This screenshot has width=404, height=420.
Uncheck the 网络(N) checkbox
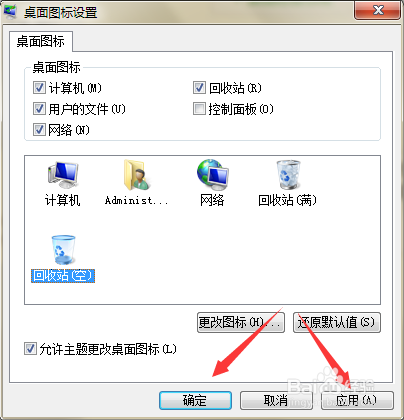pyautogui.click(x=39, y=129)
